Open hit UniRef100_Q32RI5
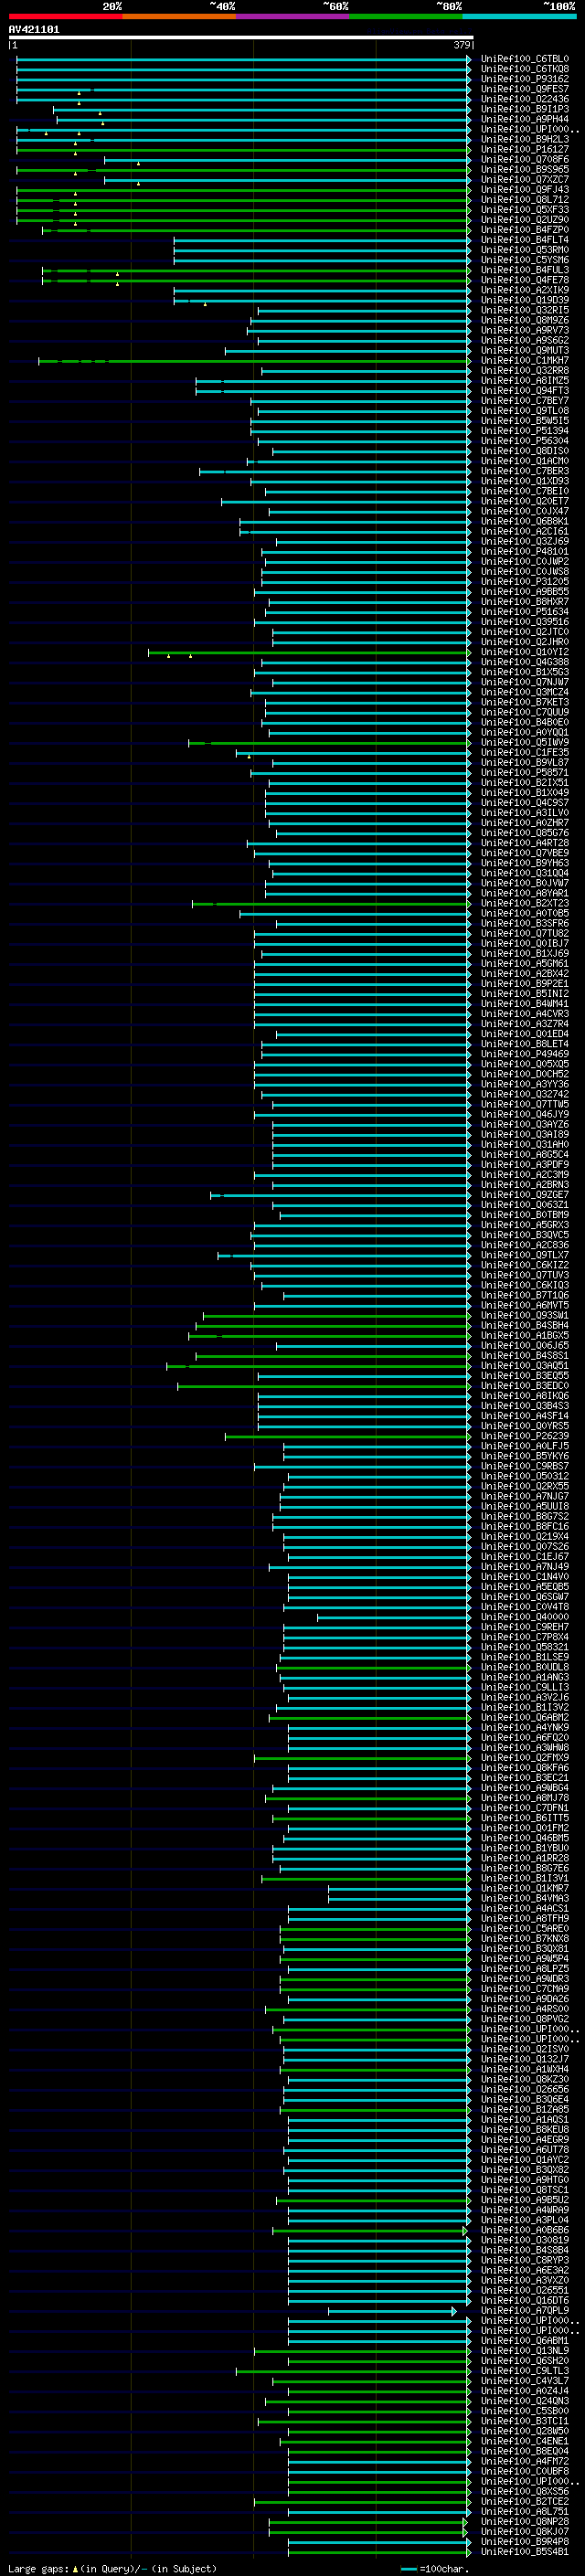This screenshot has height=2576, width=585. click(525, 310)
